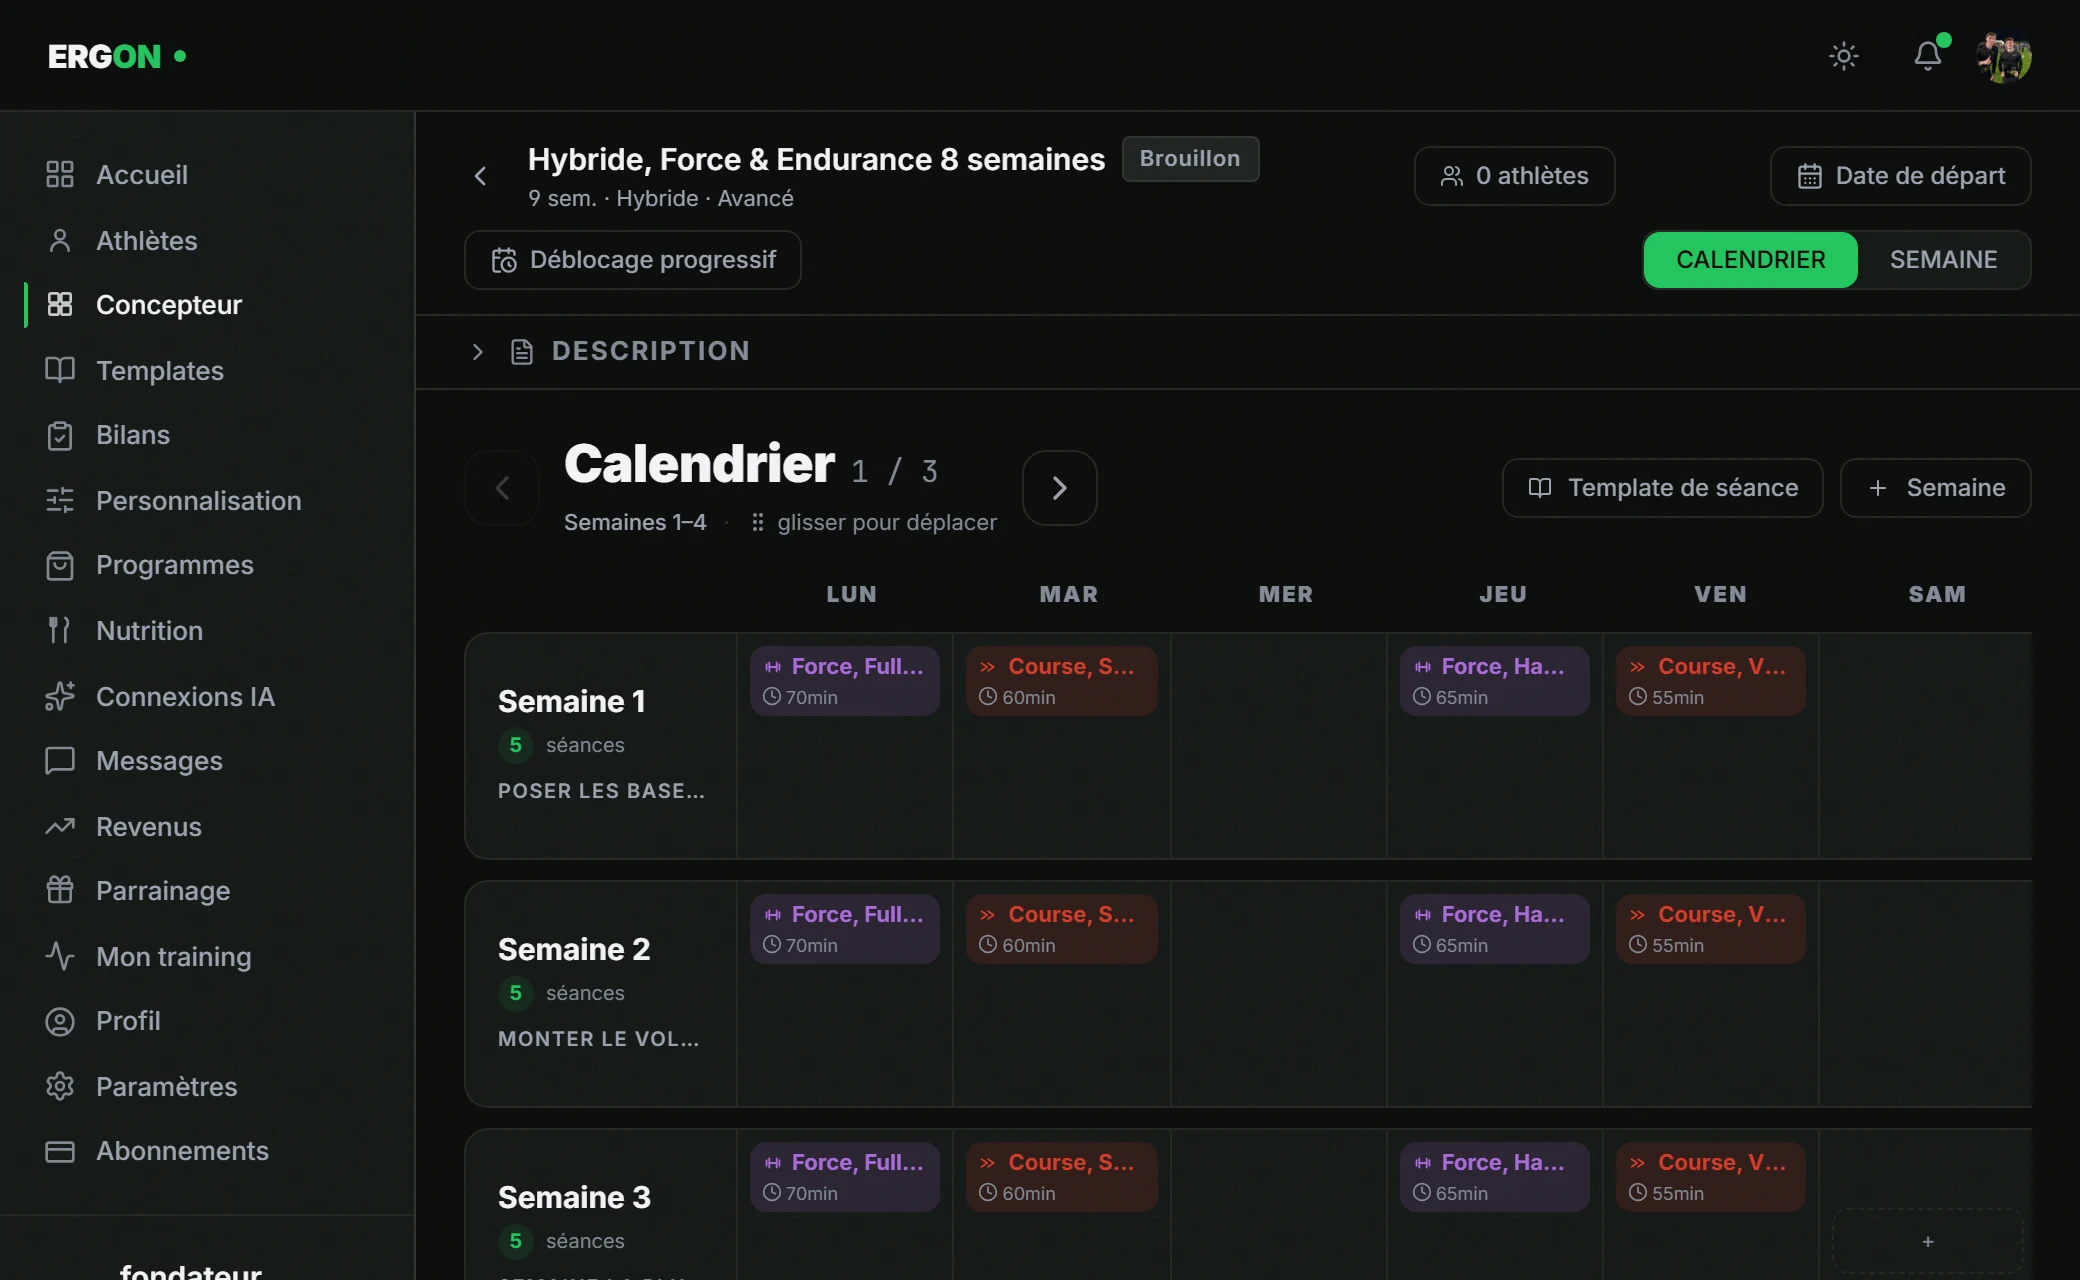Open Semaine 3 Tuesday Course session

tap(1062, 1177)
